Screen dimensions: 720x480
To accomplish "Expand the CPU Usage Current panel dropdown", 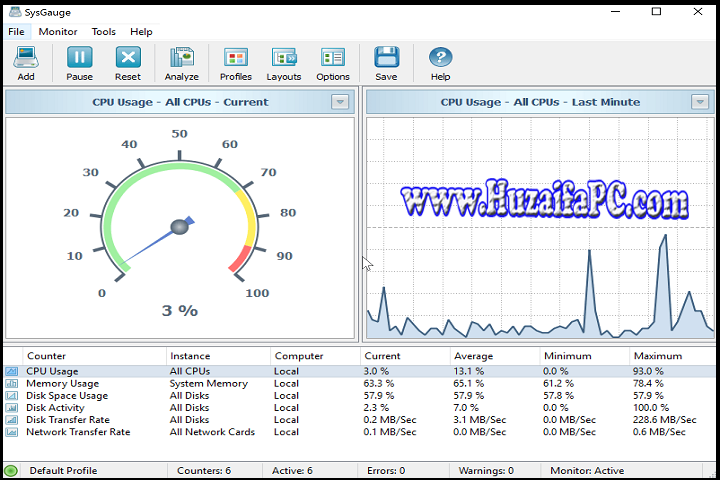I will click(x=340, y=102).
